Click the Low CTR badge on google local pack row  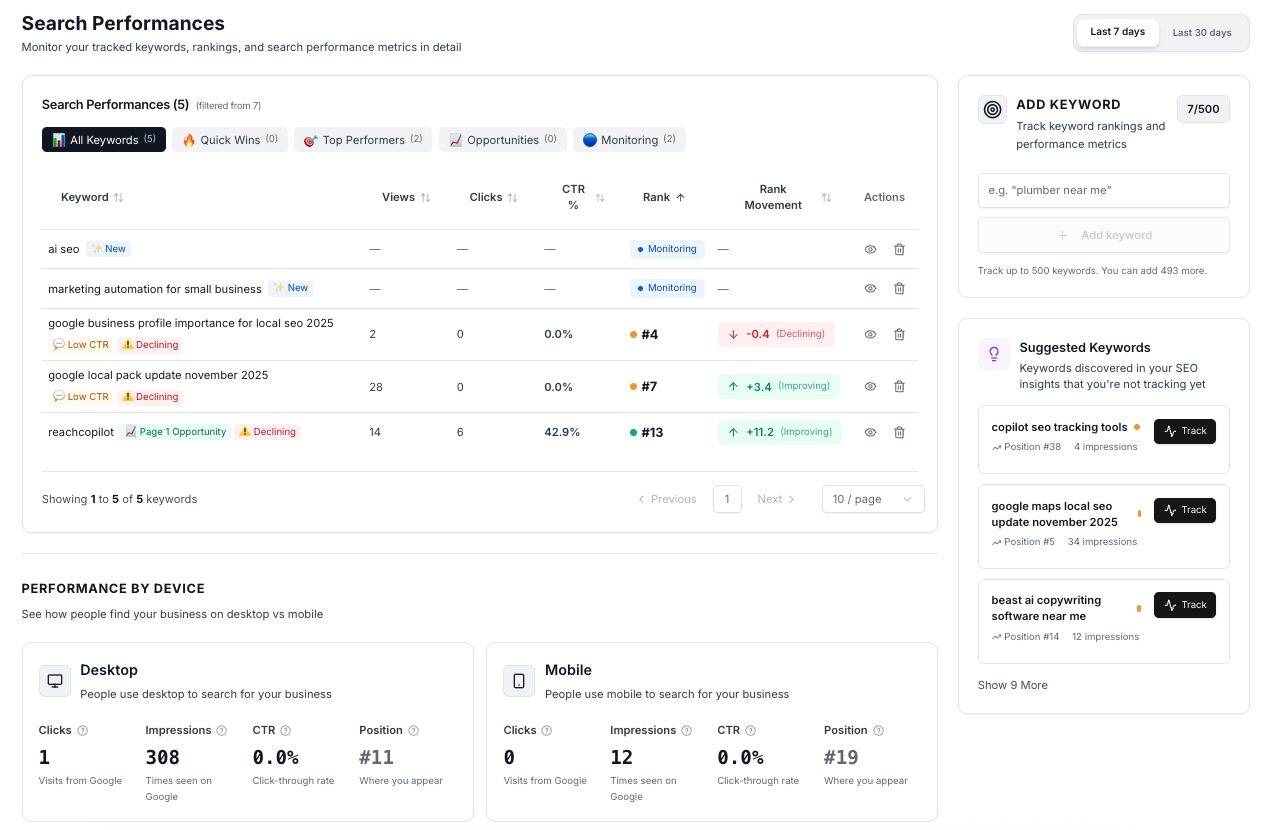click(x=80, y=396)
